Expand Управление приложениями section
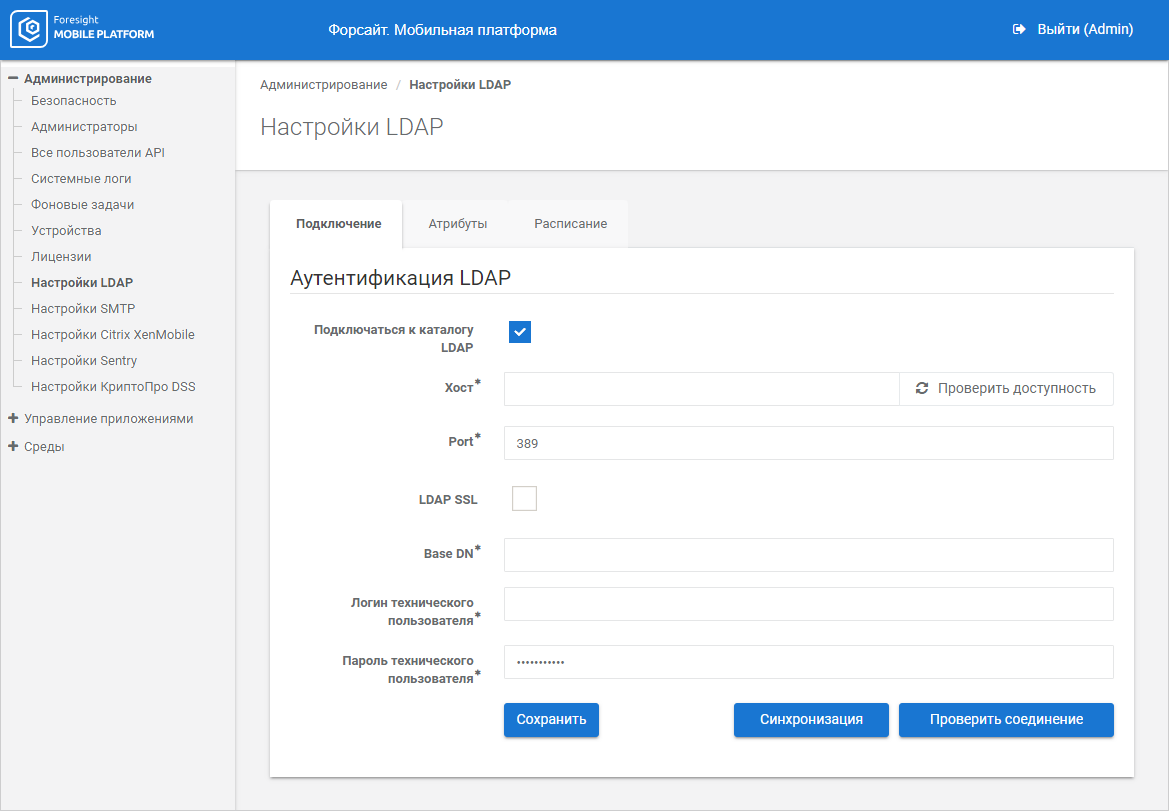The width and height of the screenshot is (1169, 811). 13,419
